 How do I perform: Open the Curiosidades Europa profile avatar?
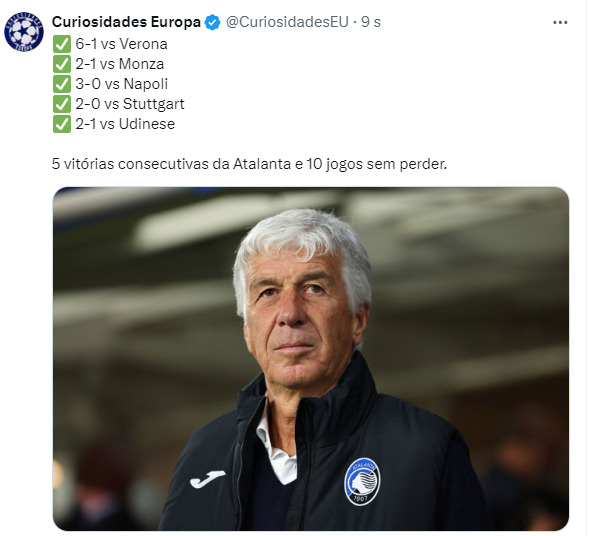24,32
